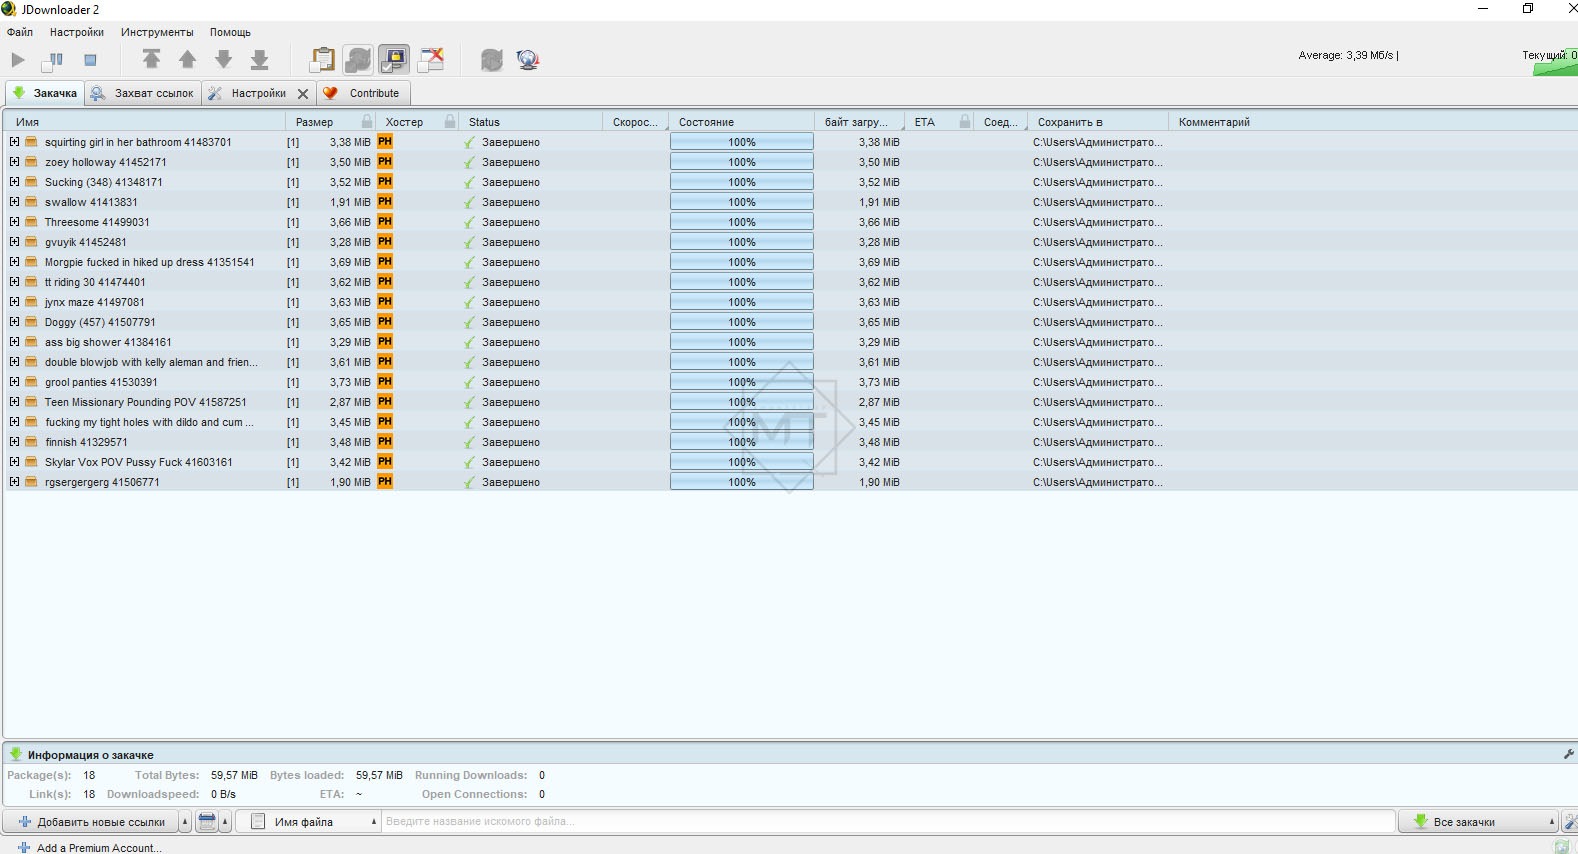1578x854 pixels.
Task: Open the Все закачки filter dropdown
Action: (x=1478, y=822)
